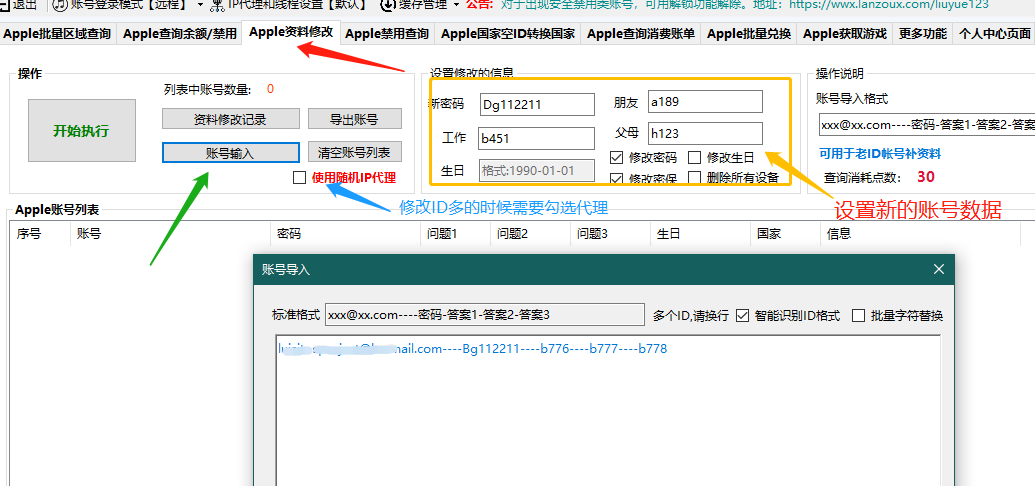This screenshot has width=1035, height=486.
Task: Toggle 智能识别ID格式 checkbox
Action: 743,316
